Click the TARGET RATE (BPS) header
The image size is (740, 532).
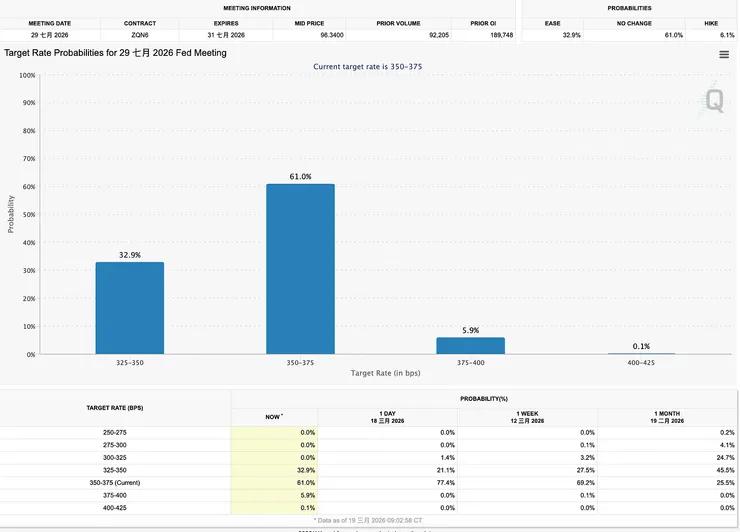[115, 408]
